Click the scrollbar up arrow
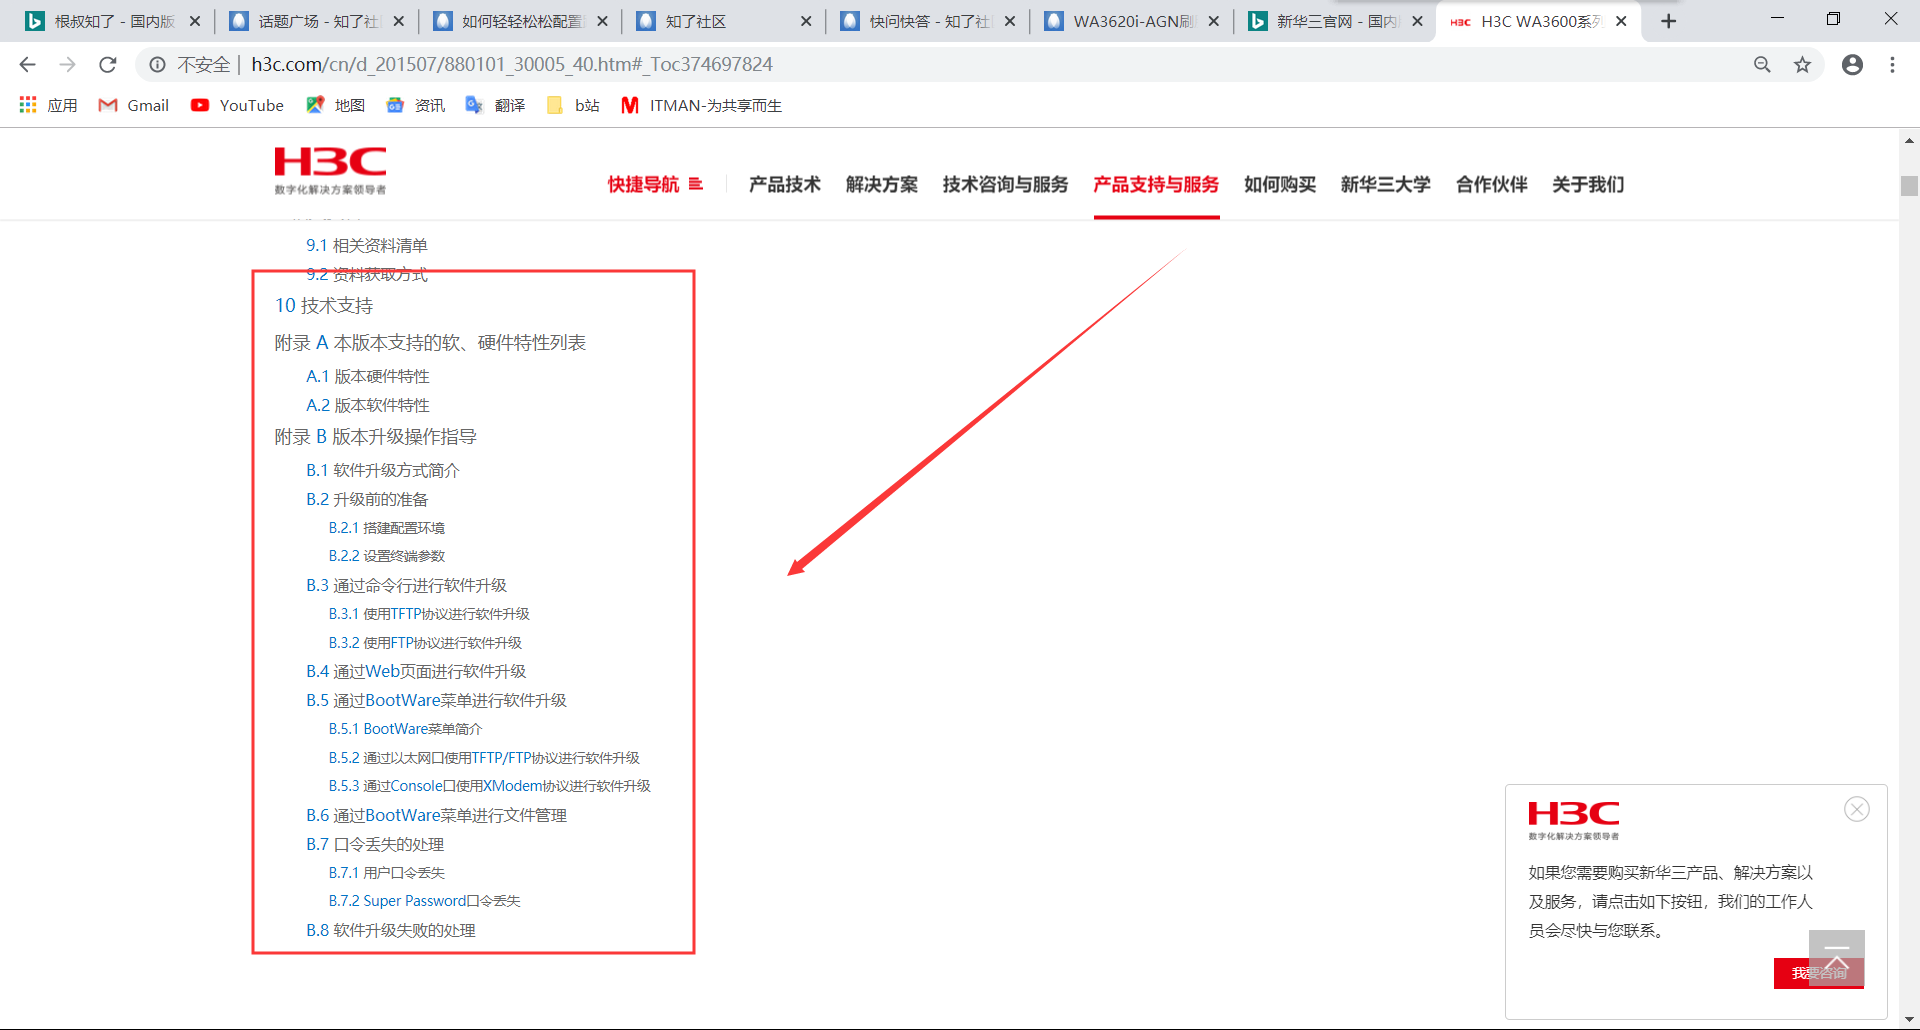 click(1909, 140)
